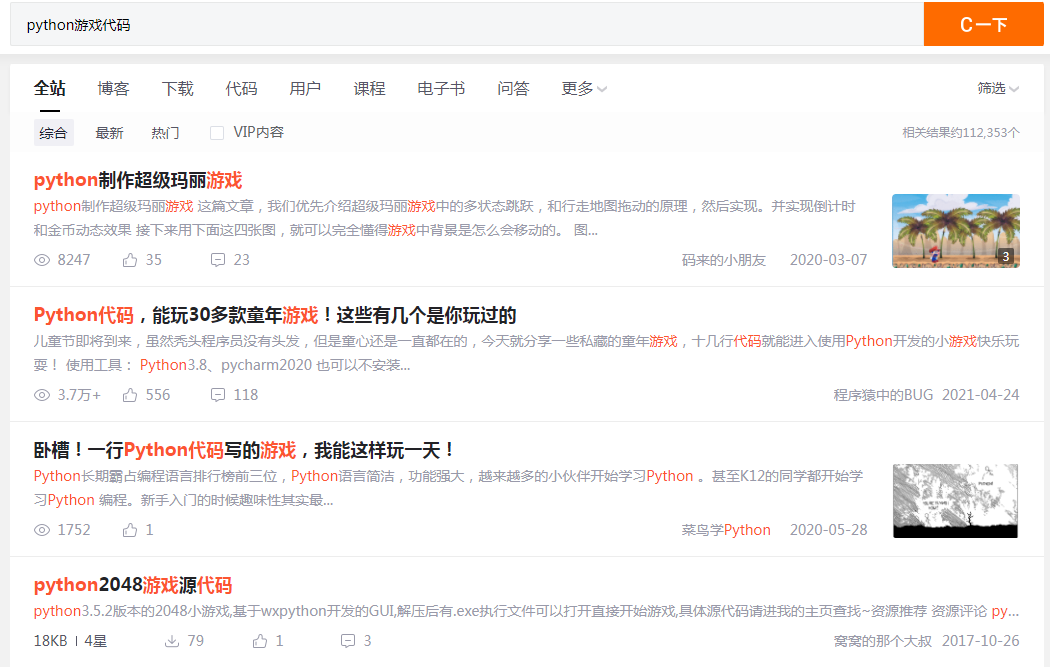
Task: Click the 相关结果约112,353个 result count text
Action: (961, 133)
